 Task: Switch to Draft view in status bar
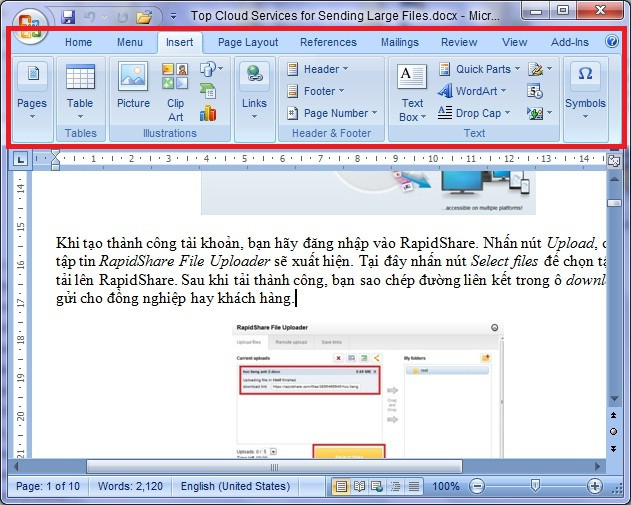point(411,486)
